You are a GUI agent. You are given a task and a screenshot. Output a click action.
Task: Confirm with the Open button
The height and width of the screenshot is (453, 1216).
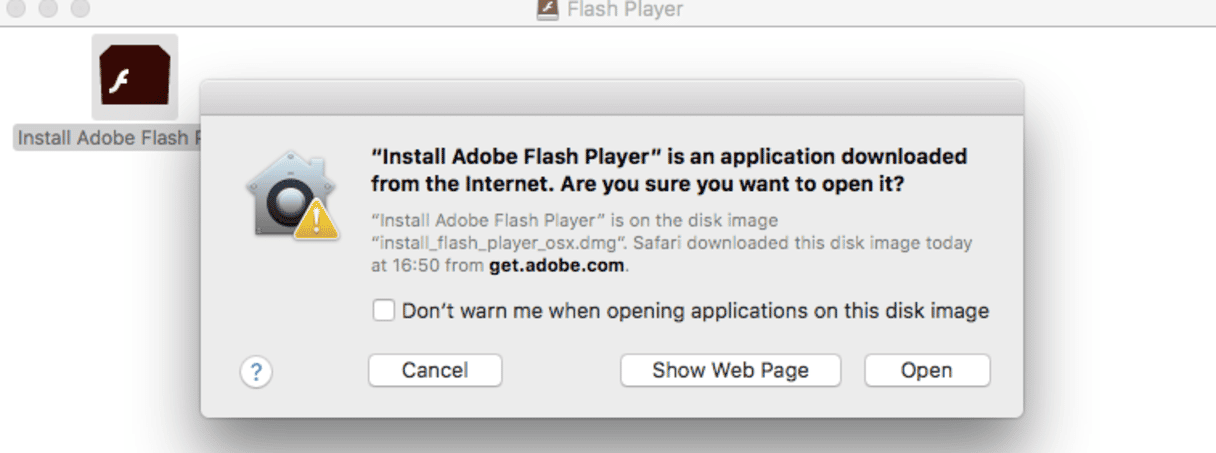pyautogui.click(x=927, y=371)
